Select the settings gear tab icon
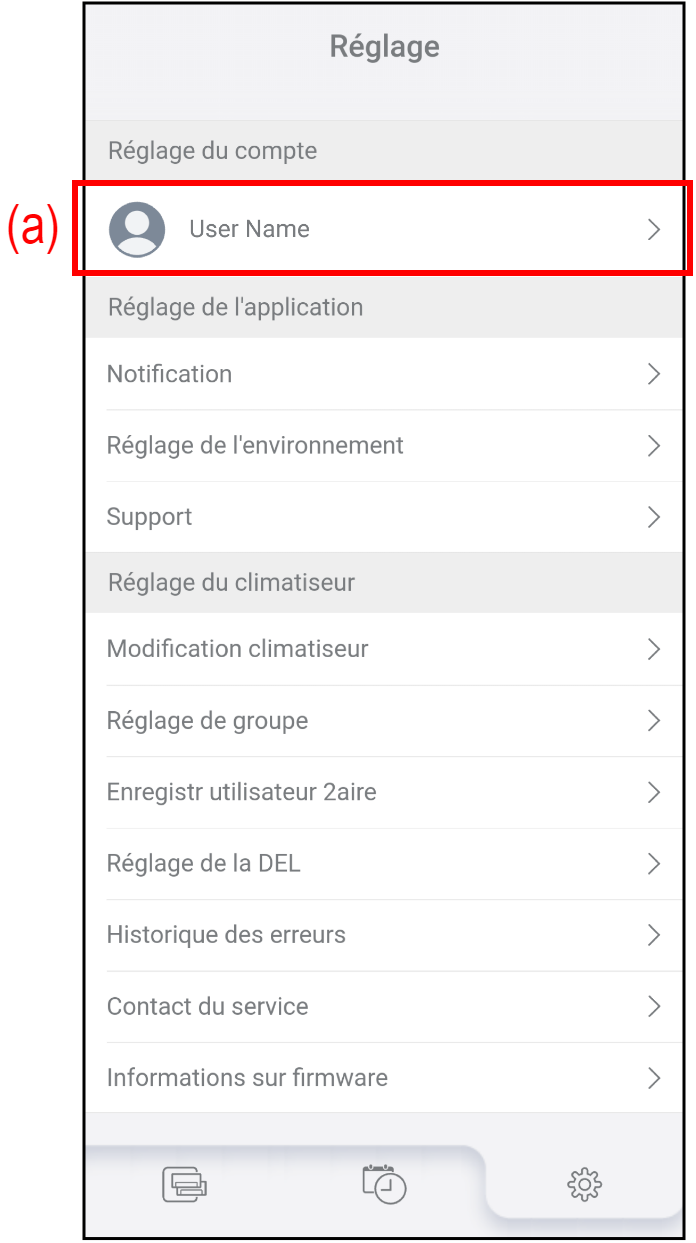 tap(584, 1185)
